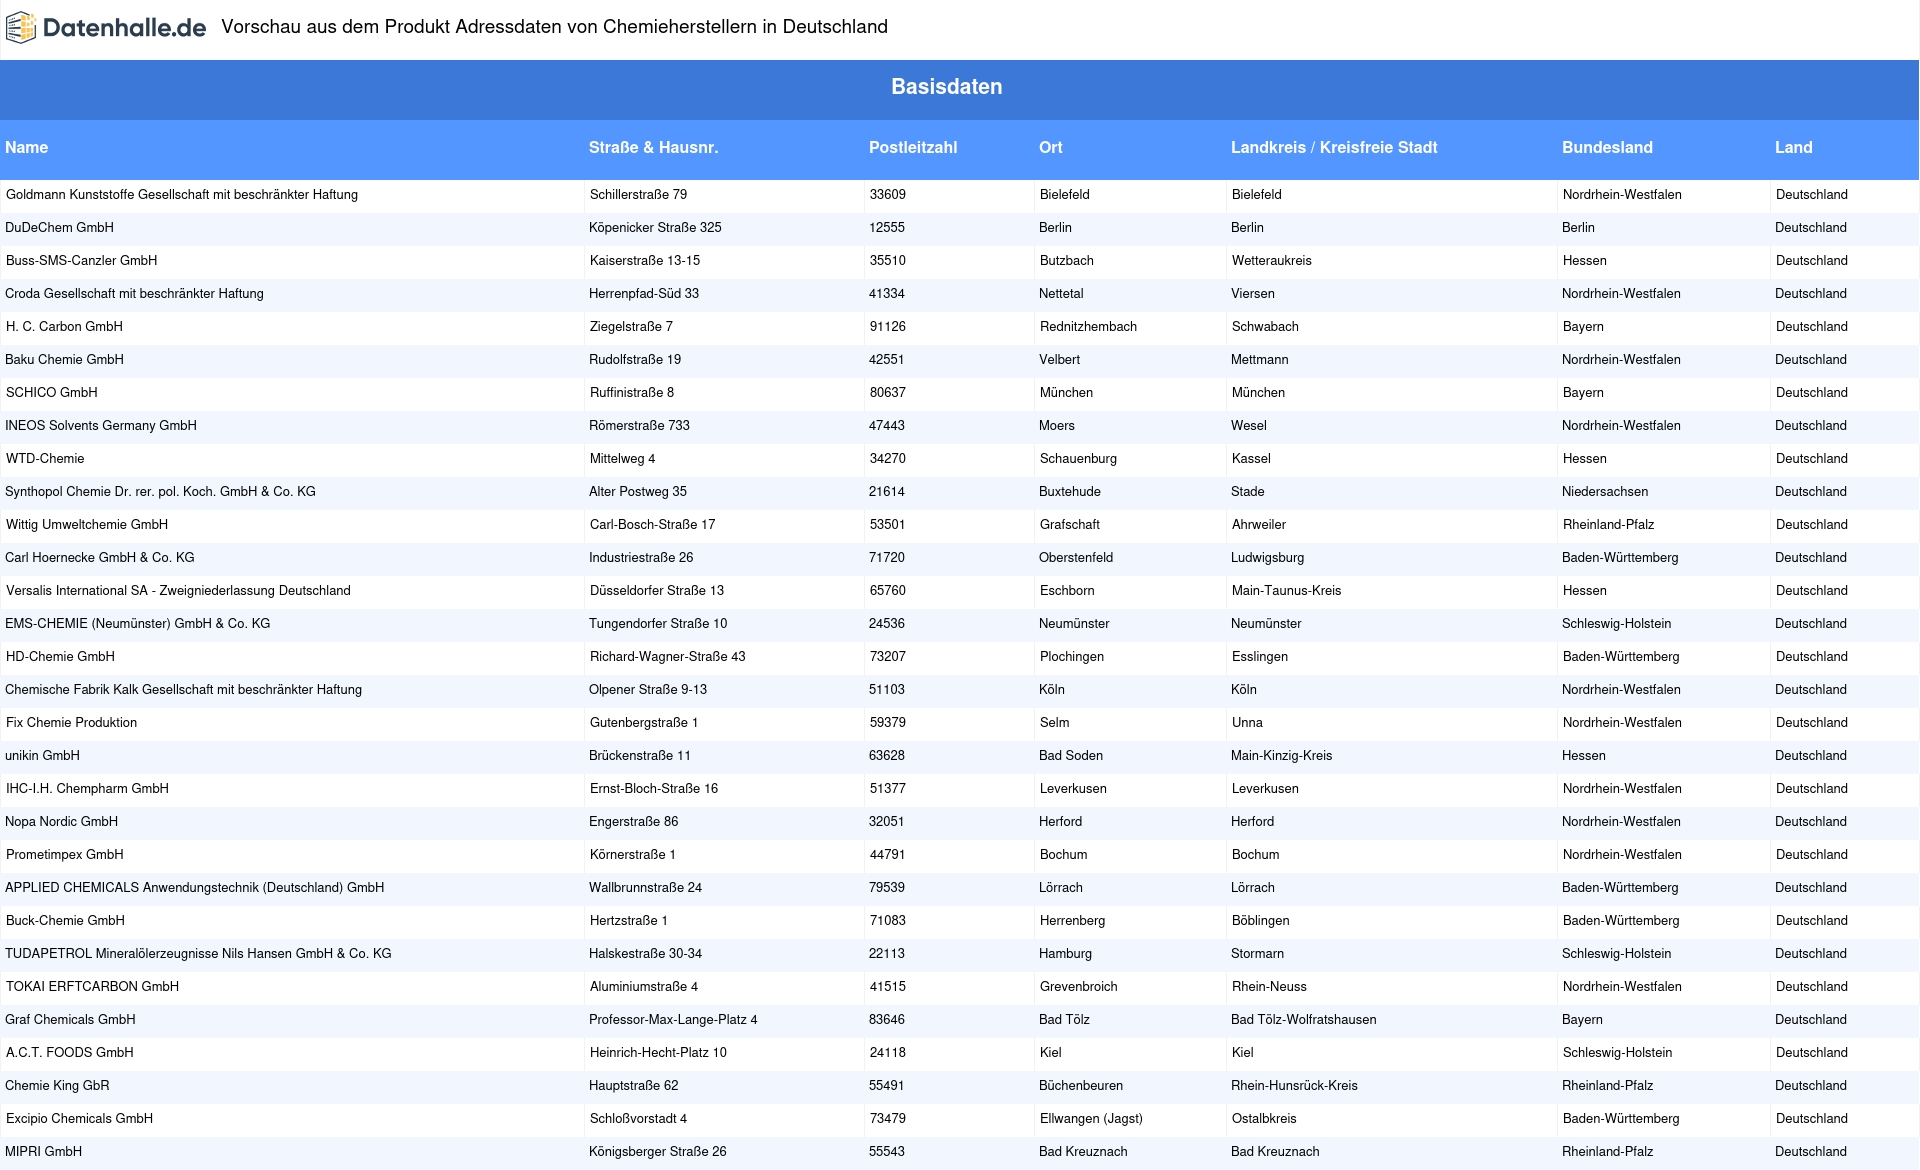
Task: Select H. C. Carbon GmbH entry
Action: click(x=64, y=327)
